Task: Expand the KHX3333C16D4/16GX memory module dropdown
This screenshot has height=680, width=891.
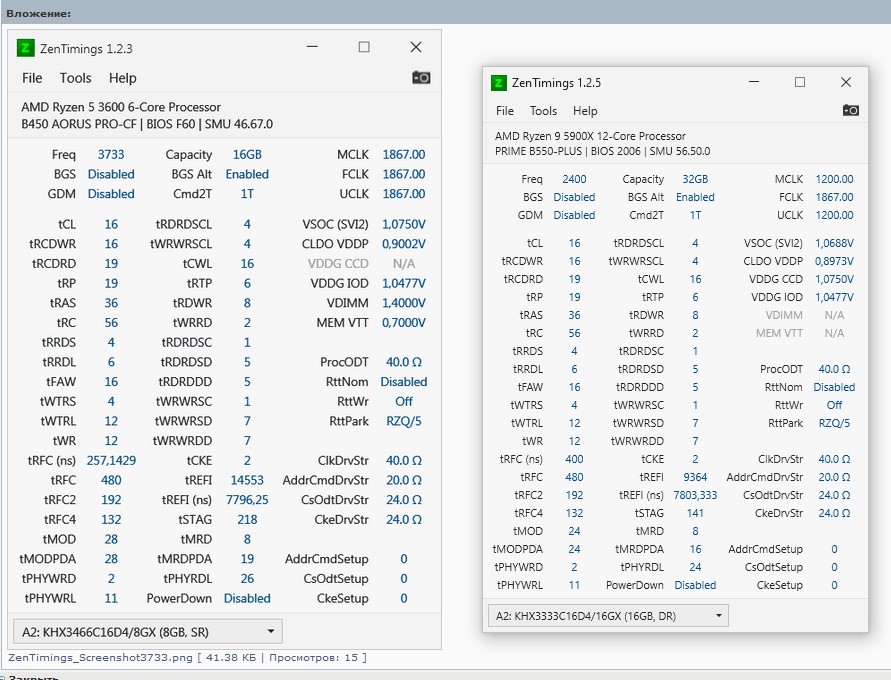Action: tap(608, 616)
